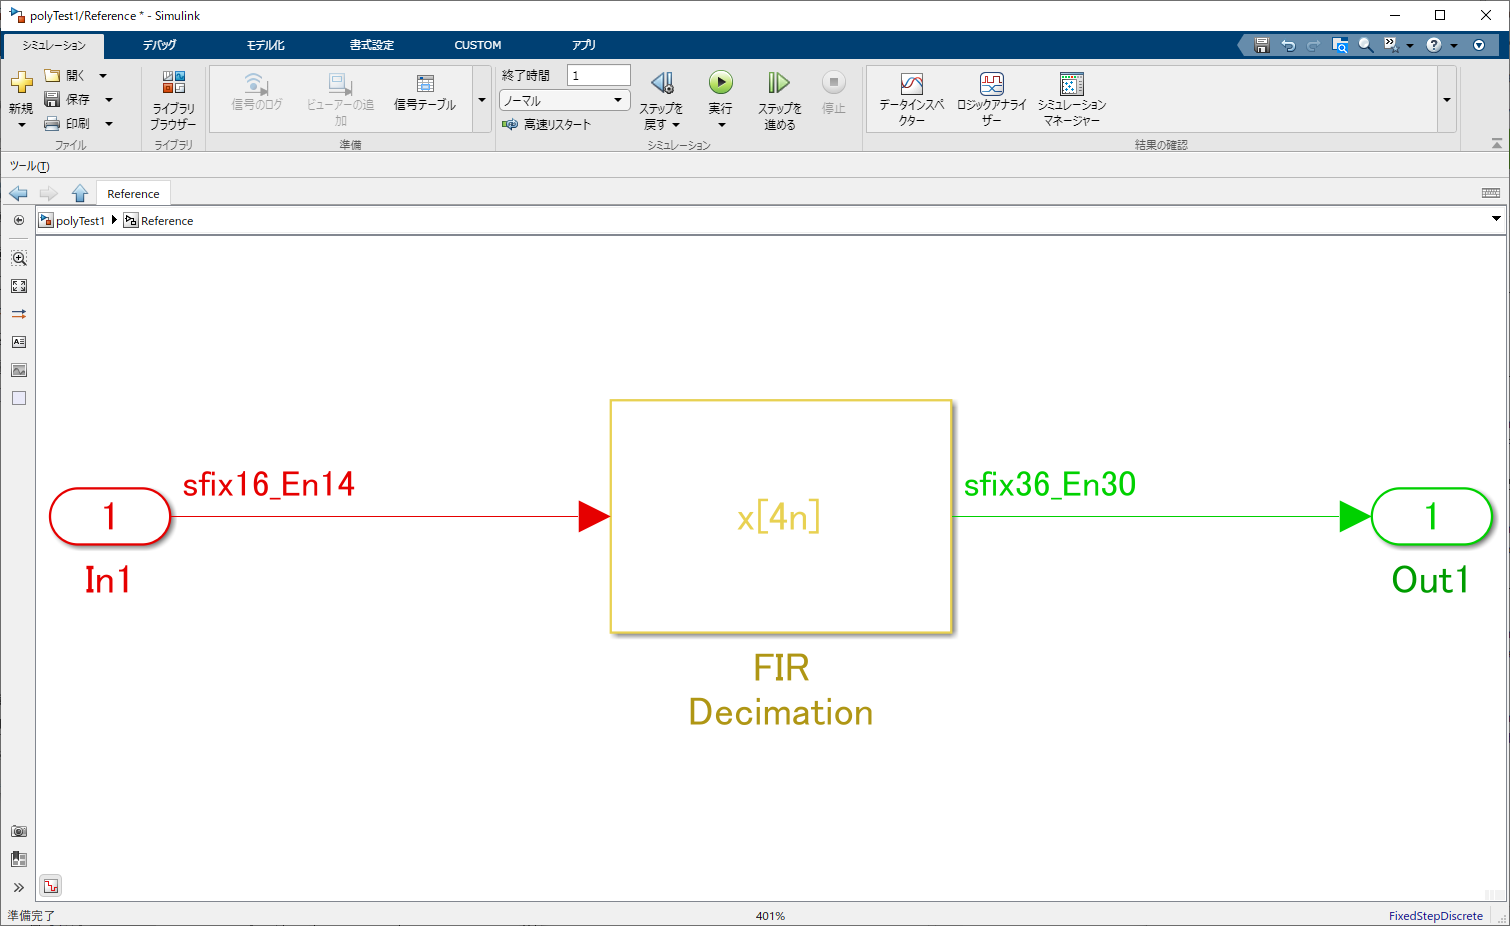The width and height of the screenshot is (1510, 926).
Task: Click the 保存 (Save) floppy icon
Action: pyautogui.click(x=53, y=99)
